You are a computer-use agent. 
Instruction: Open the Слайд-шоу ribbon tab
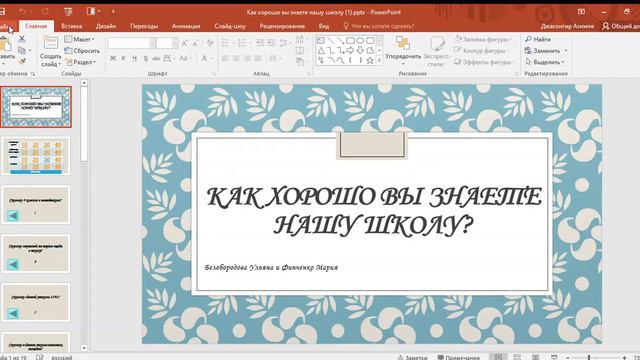[230, 26]
